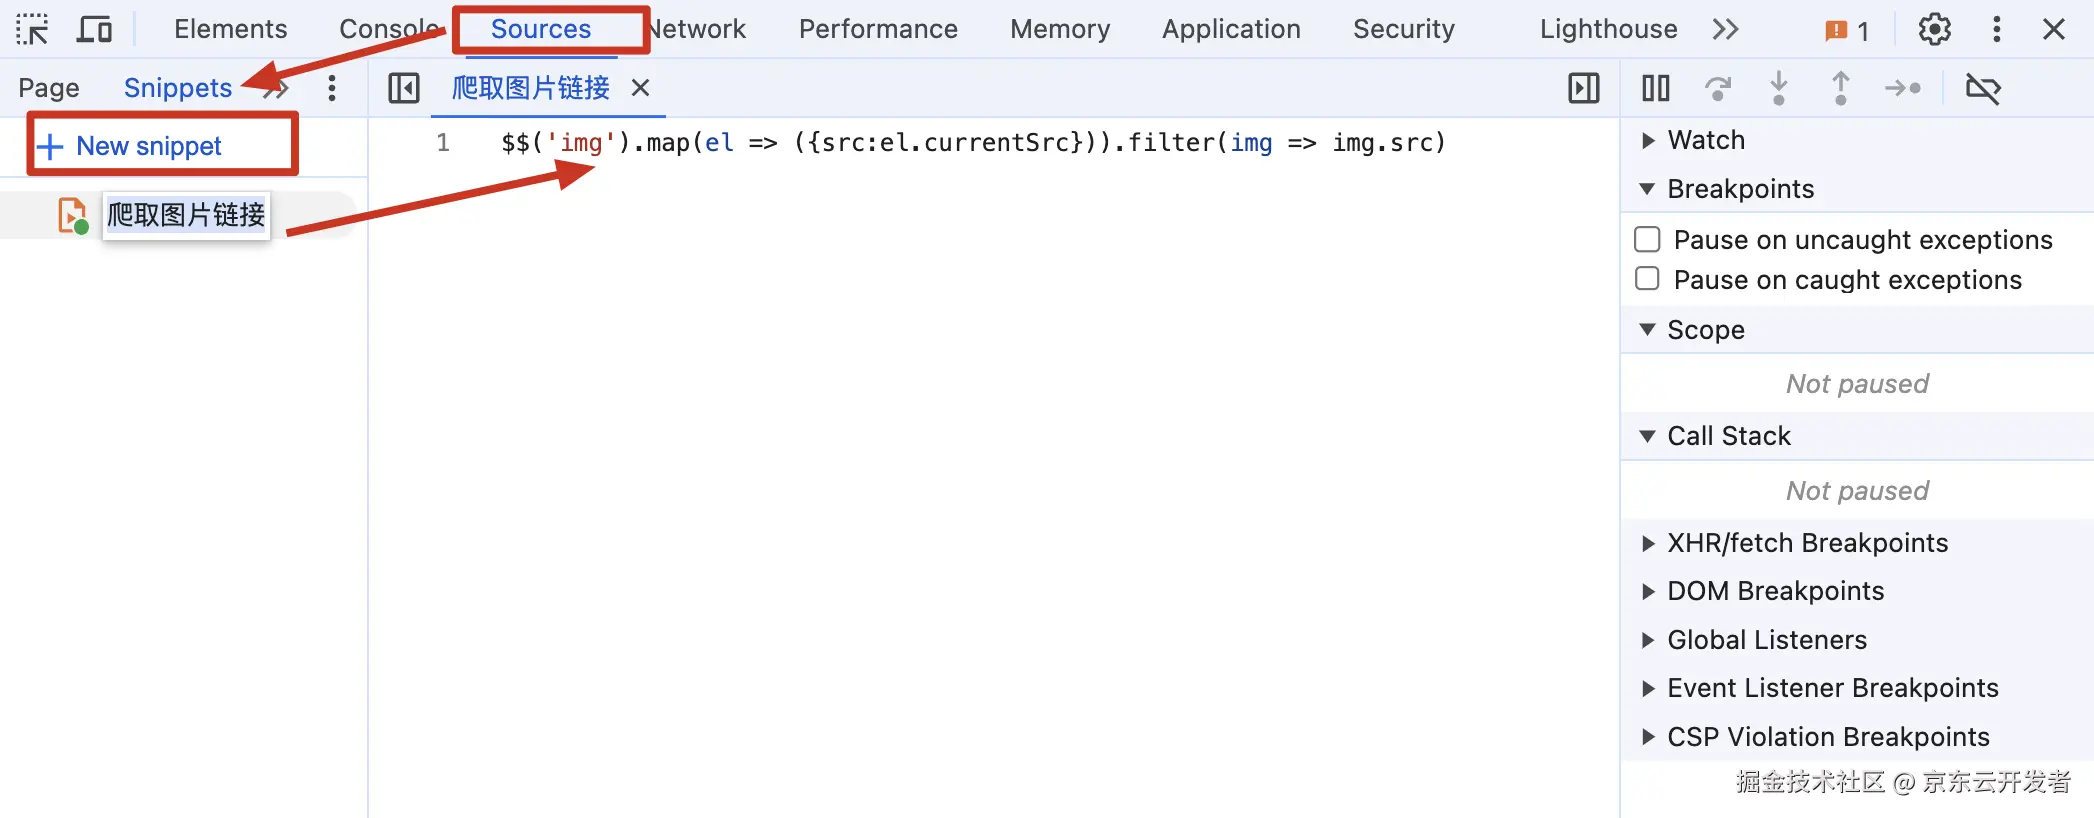The height and width of the screenshot is (818, 2094).
Task: Collapse the Call Stack section
Action: pos(1728,436)
